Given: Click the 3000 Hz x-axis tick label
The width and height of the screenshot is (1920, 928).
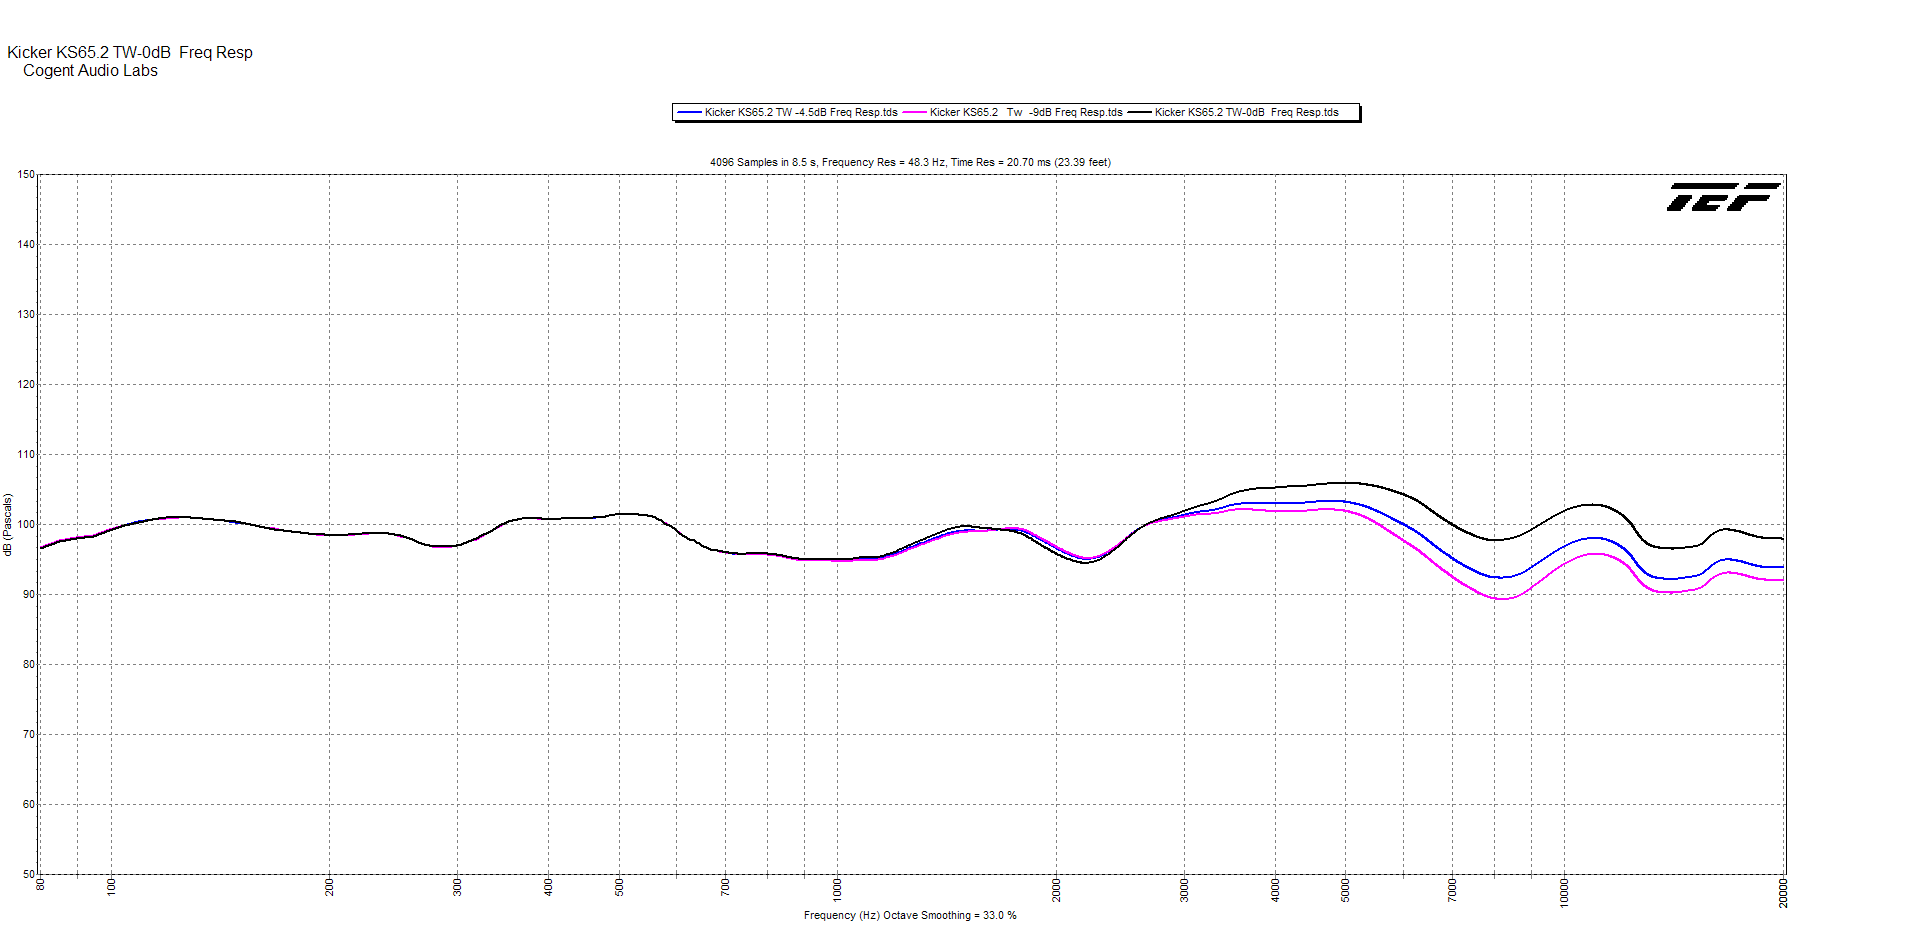Looking at the screenshot, I should click(1185, 889).
